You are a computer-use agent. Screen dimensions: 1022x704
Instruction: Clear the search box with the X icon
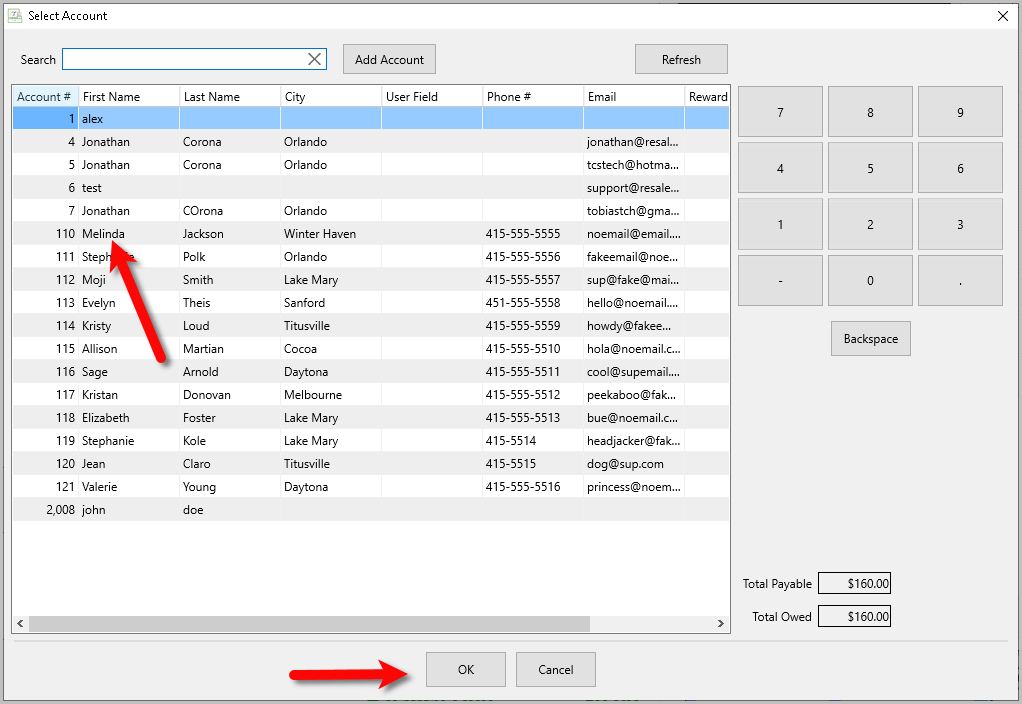pyautogui.click(x=314, y=59)
